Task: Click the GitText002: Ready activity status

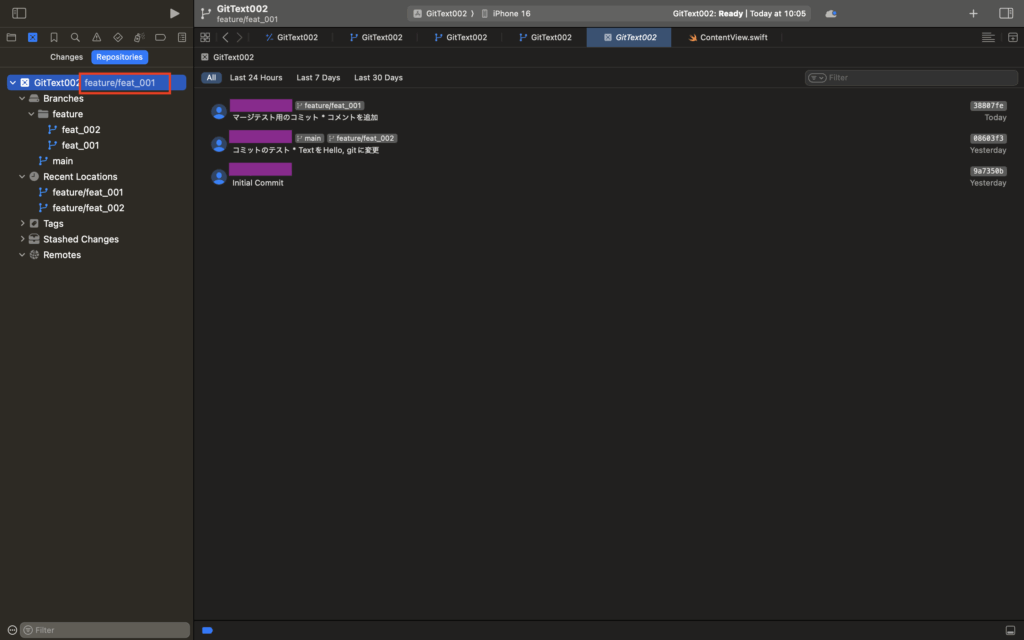Action: pyautogui.click(x=739, y=13)
